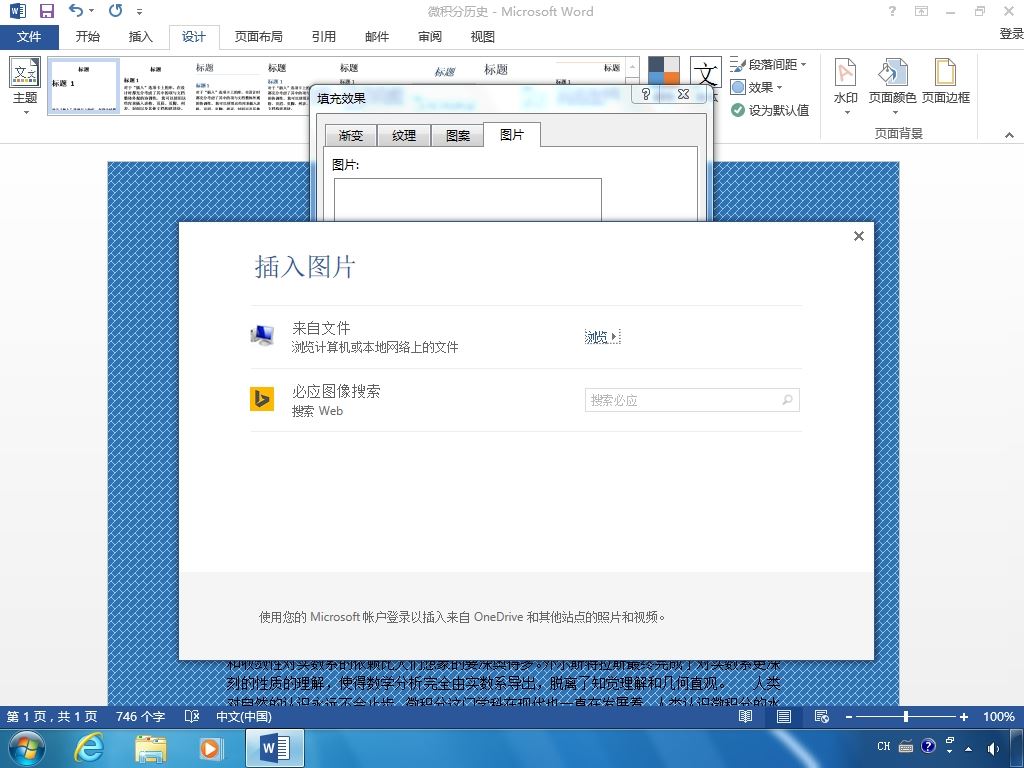Click the Bing search magnifier icon

(x=788, y=400)
